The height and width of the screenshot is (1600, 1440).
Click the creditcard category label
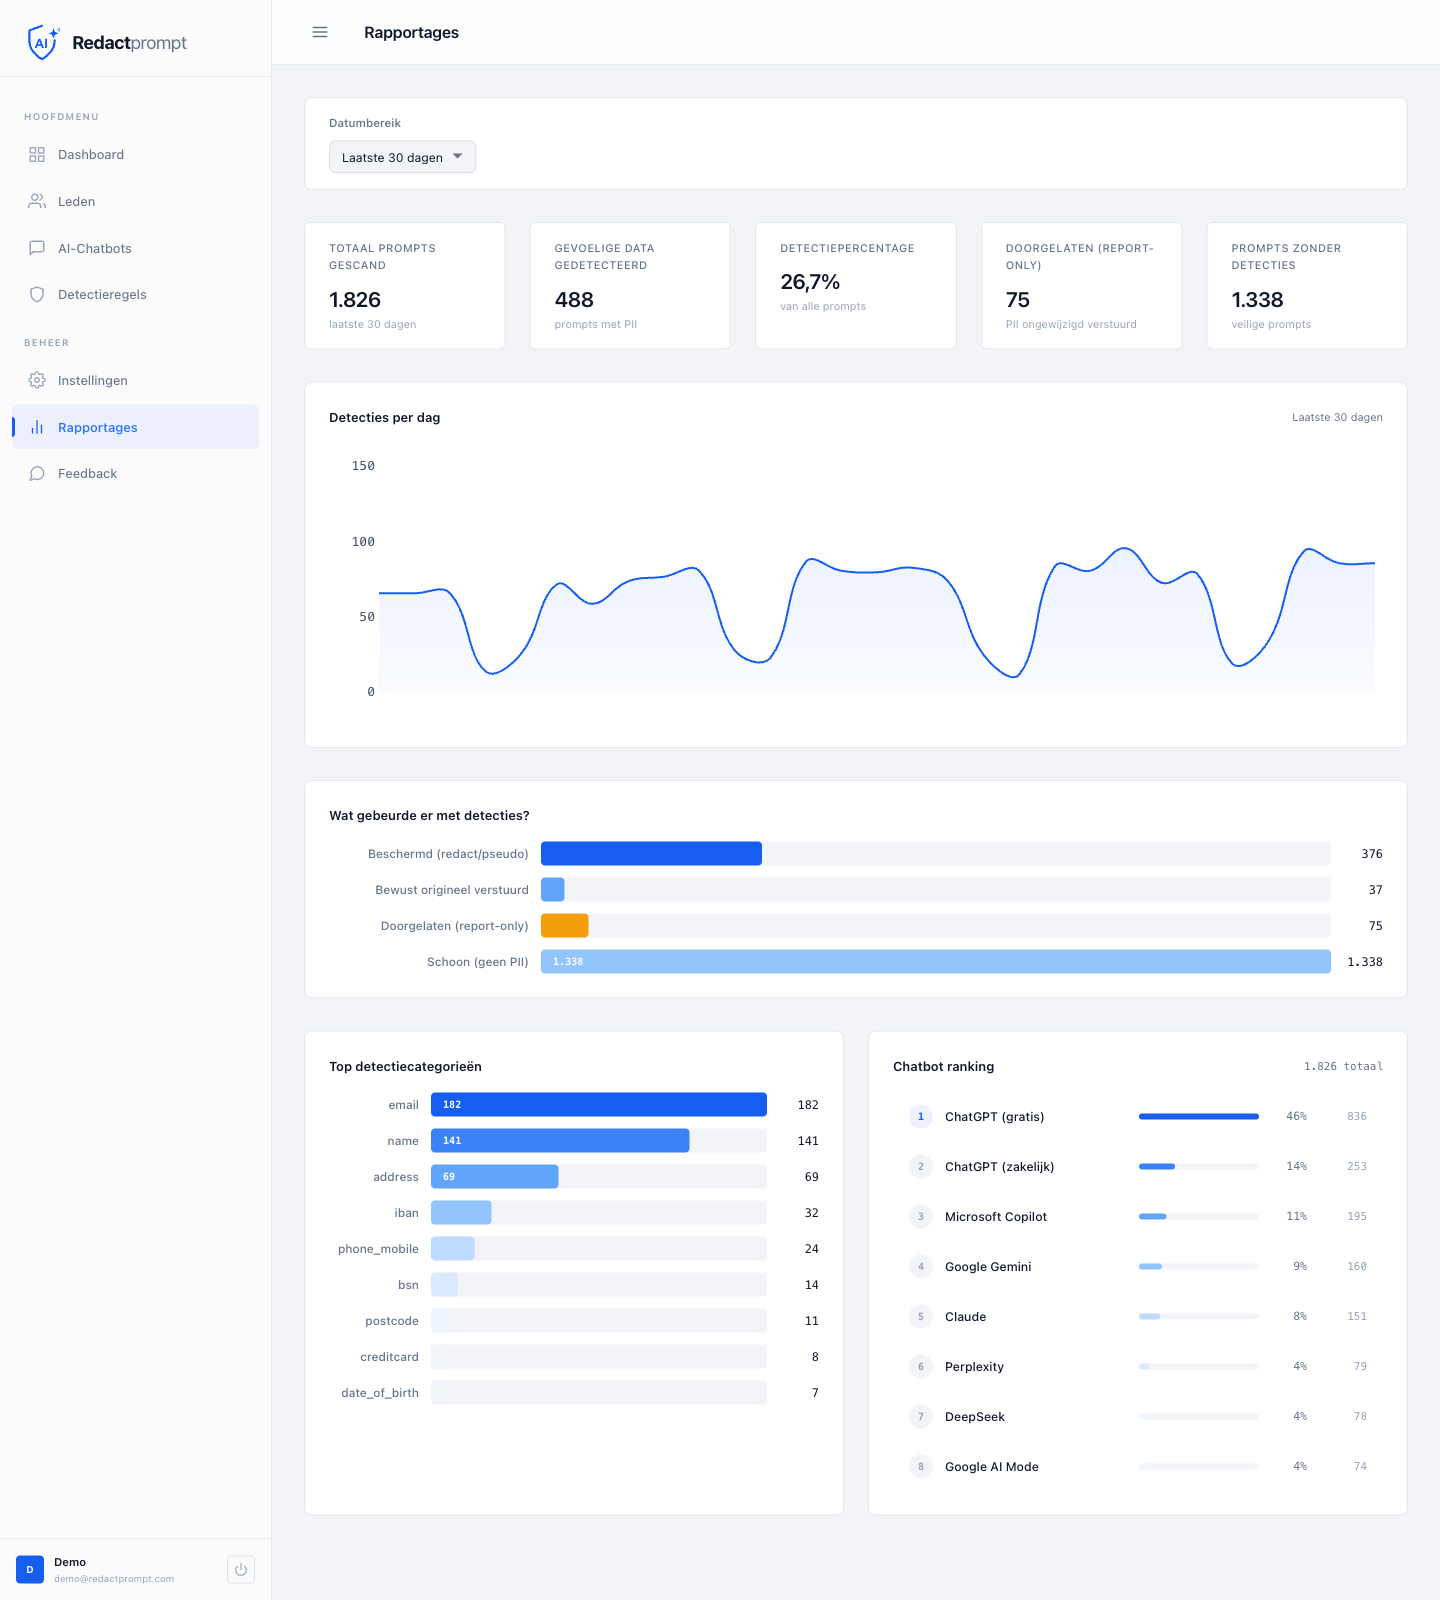pos(389,1357)
